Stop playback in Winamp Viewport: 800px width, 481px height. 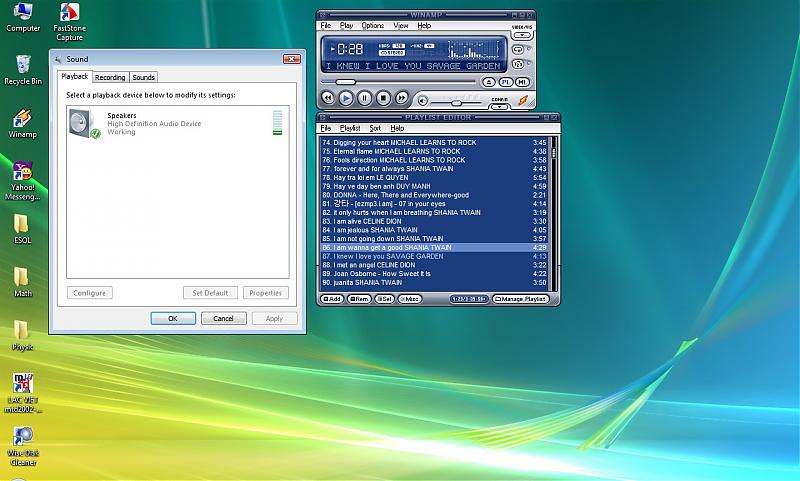(x=383, y=98)
